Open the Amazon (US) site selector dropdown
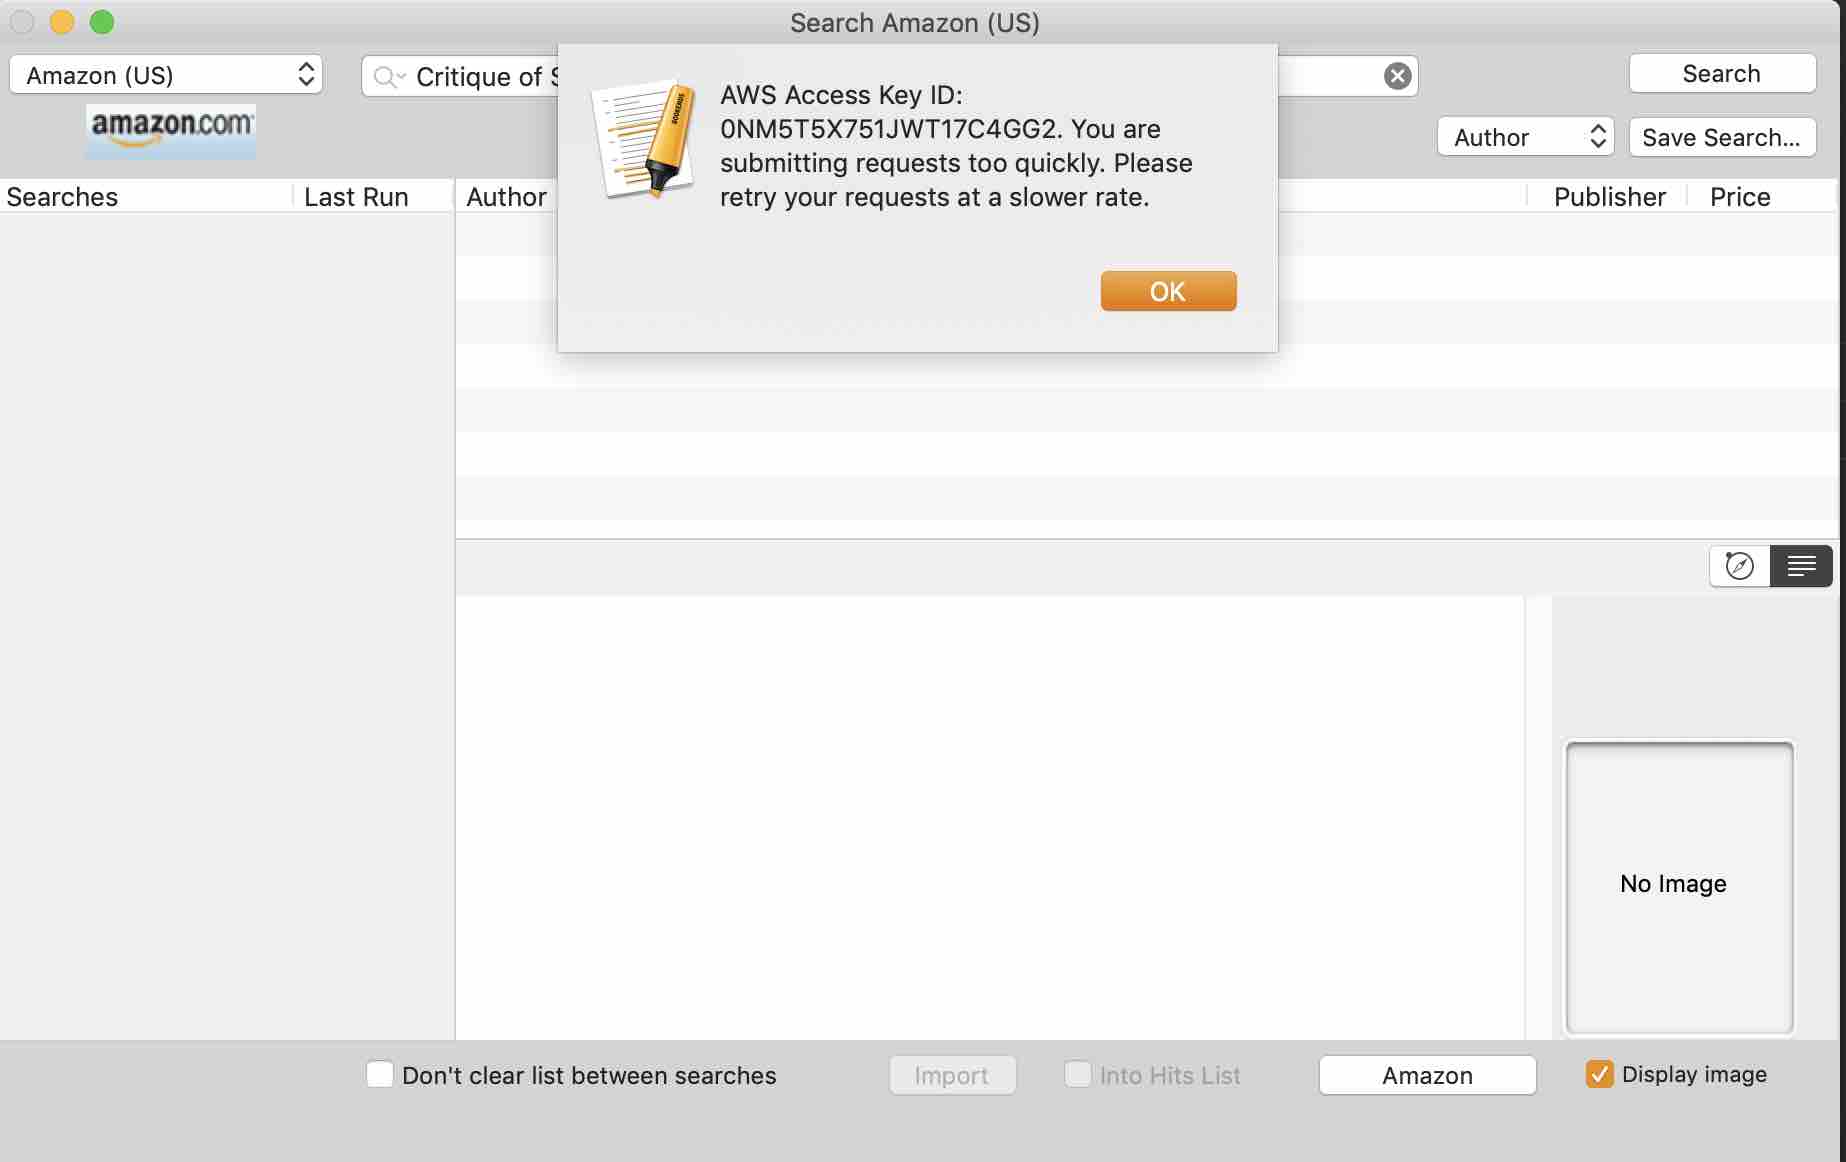The height and width of the screenshot is (1162, 1846). click(x=166, y=75)
